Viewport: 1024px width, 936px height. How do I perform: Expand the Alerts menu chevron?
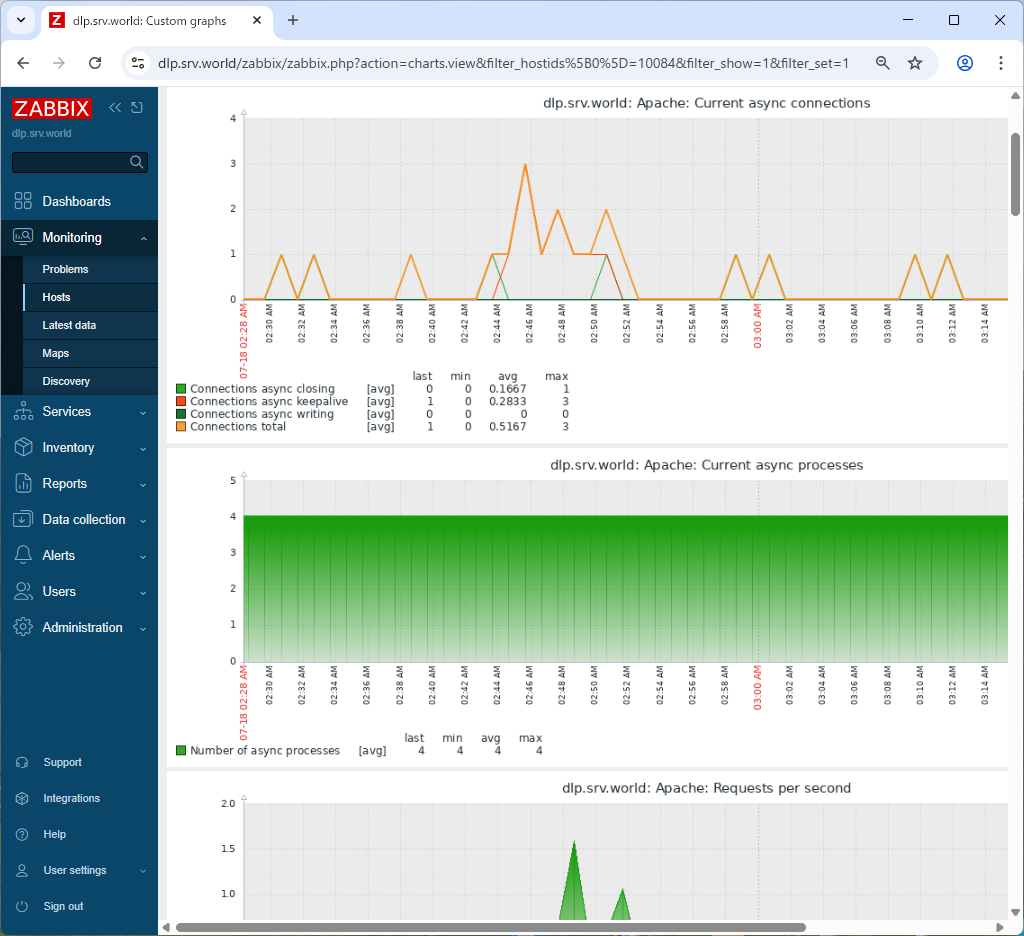pyautogui.click(x=144, y=557)
